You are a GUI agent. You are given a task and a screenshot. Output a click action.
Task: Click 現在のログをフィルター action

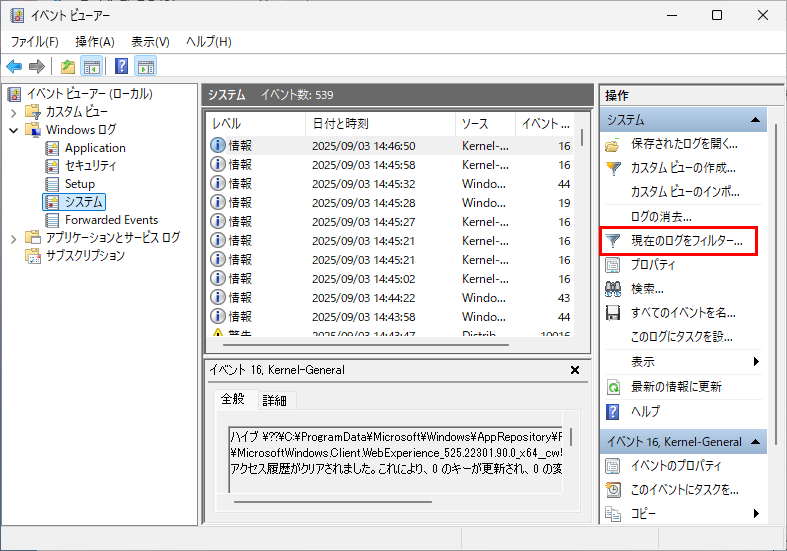click(679, 241)
